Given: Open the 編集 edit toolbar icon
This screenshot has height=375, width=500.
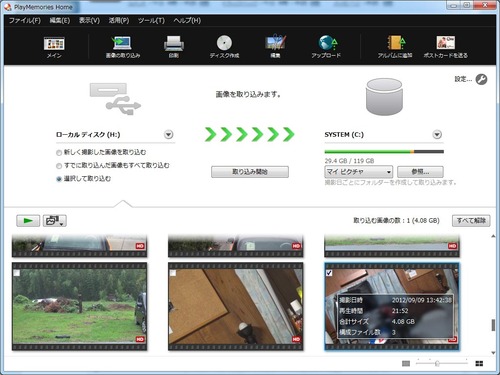Looking at the screenshot, I should pos(275,47).
